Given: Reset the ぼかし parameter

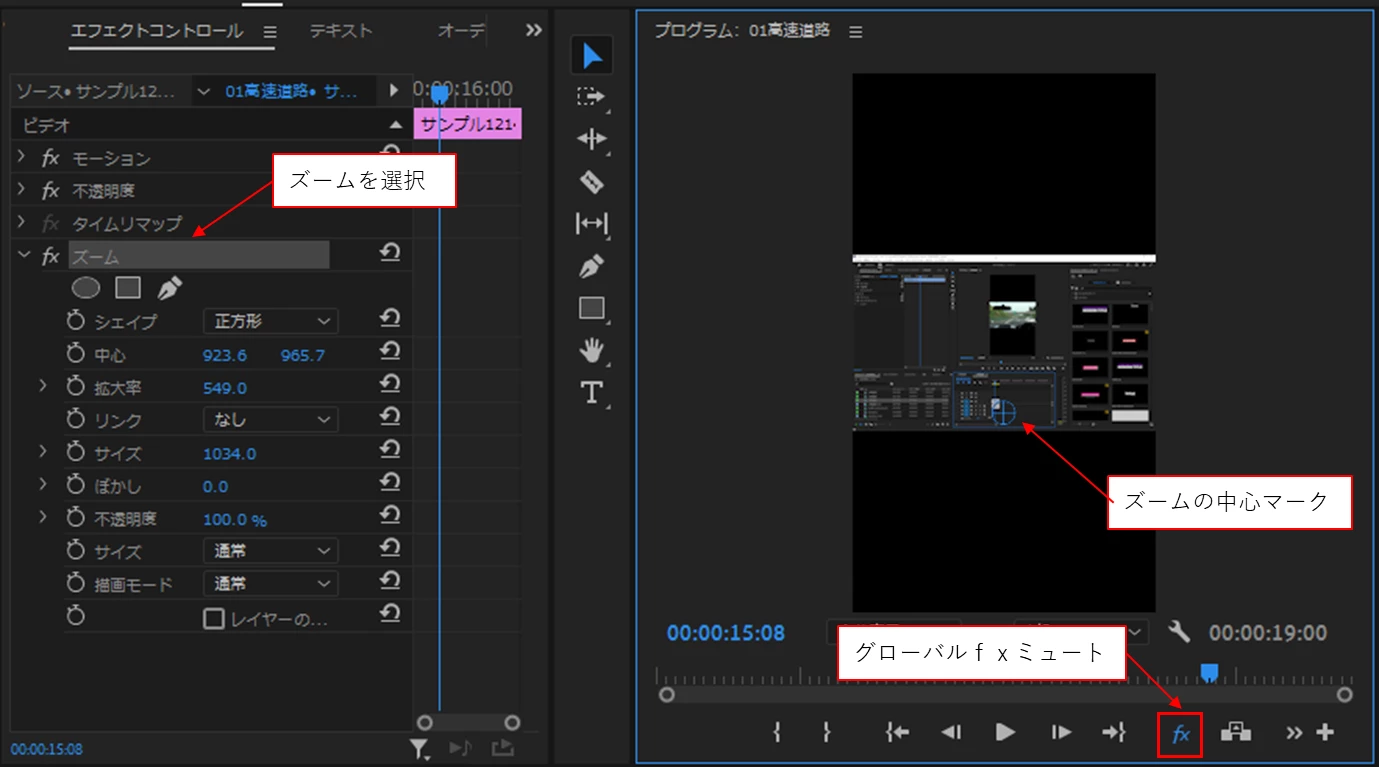Looking at the screenshot, I should (391, 484).
